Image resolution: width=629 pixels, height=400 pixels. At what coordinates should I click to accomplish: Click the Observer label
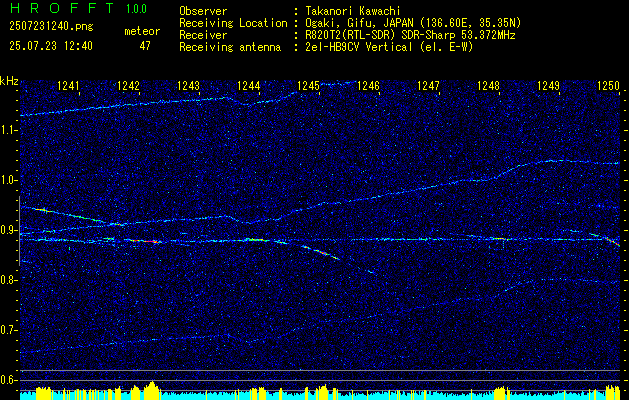[203, 11]
